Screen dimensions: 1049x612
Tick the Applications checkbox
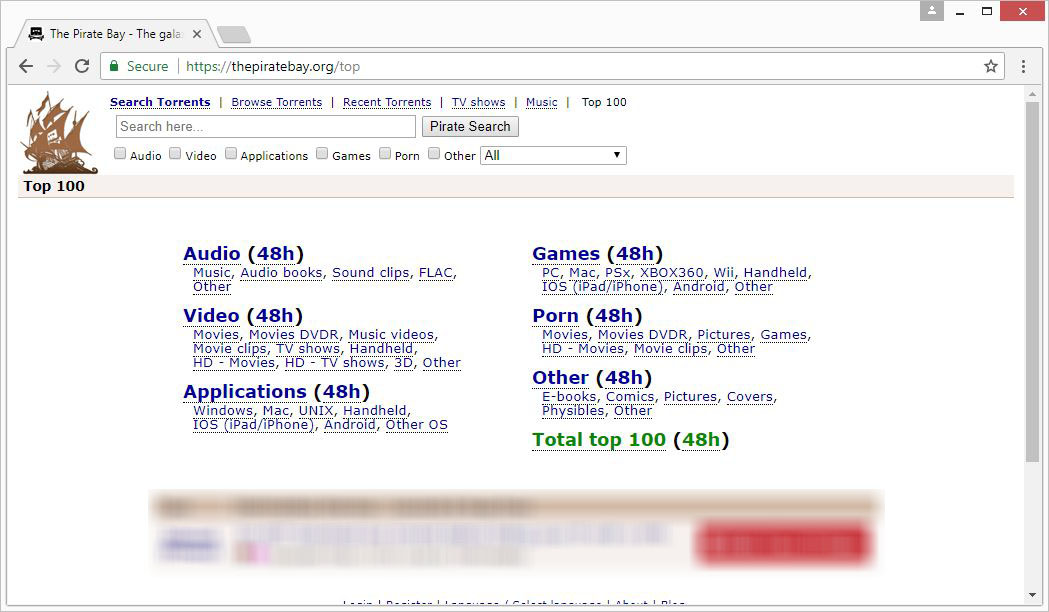click(x=231, y=154)
